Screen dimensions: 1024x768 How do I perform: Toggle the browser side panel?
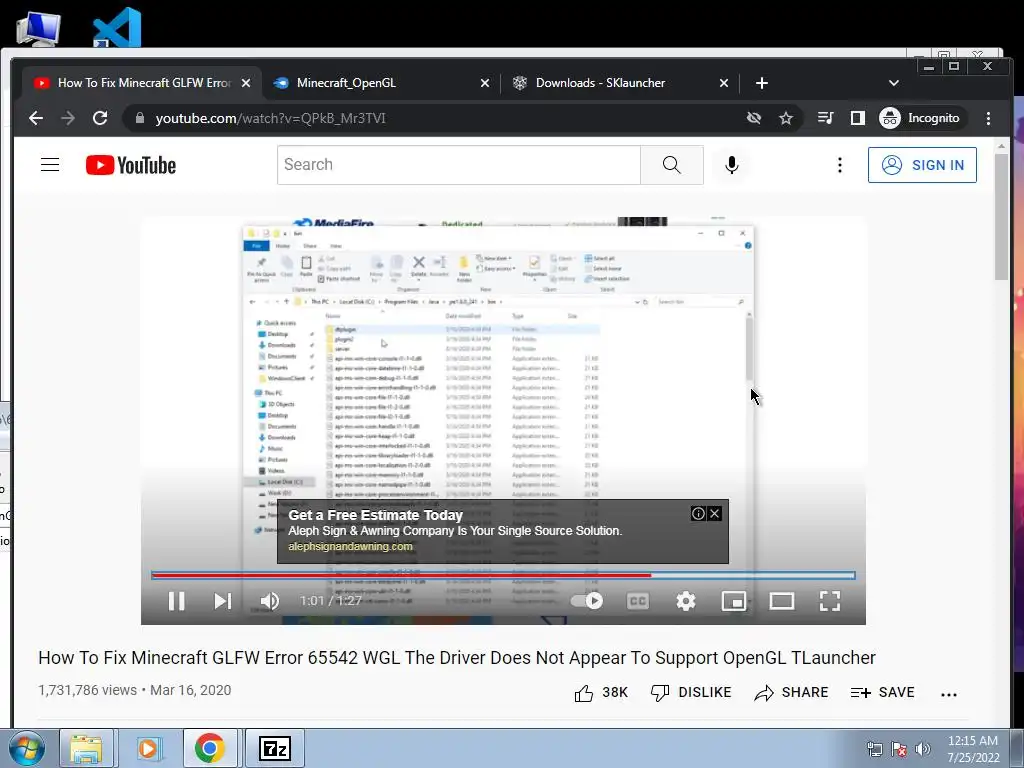coord(857,118)
